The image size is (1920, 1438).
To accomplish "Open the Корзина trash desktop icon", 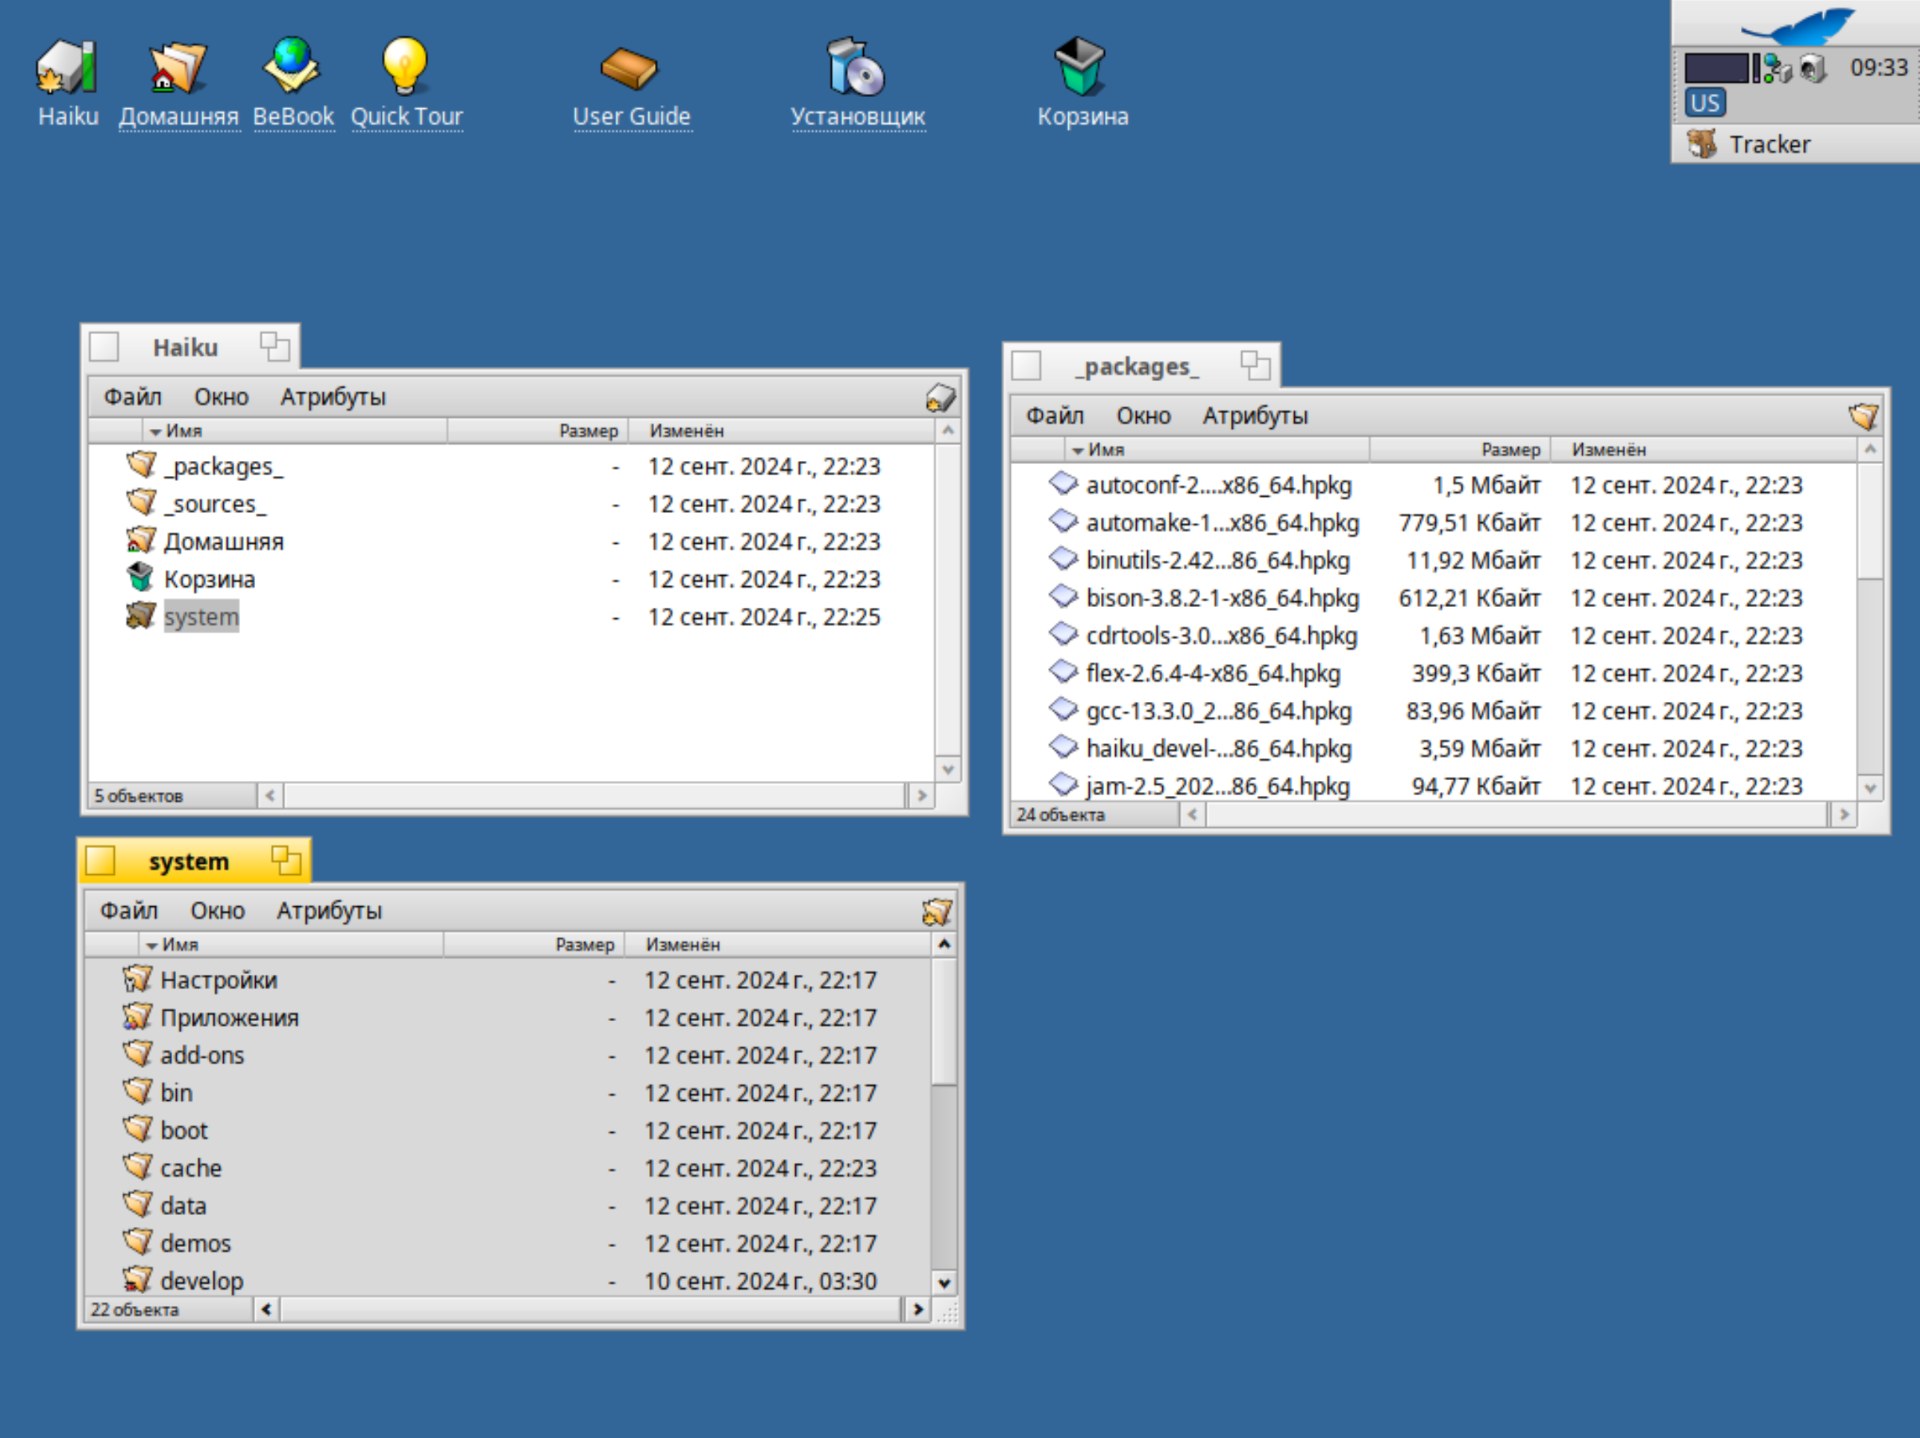I will pos(1081,68).
